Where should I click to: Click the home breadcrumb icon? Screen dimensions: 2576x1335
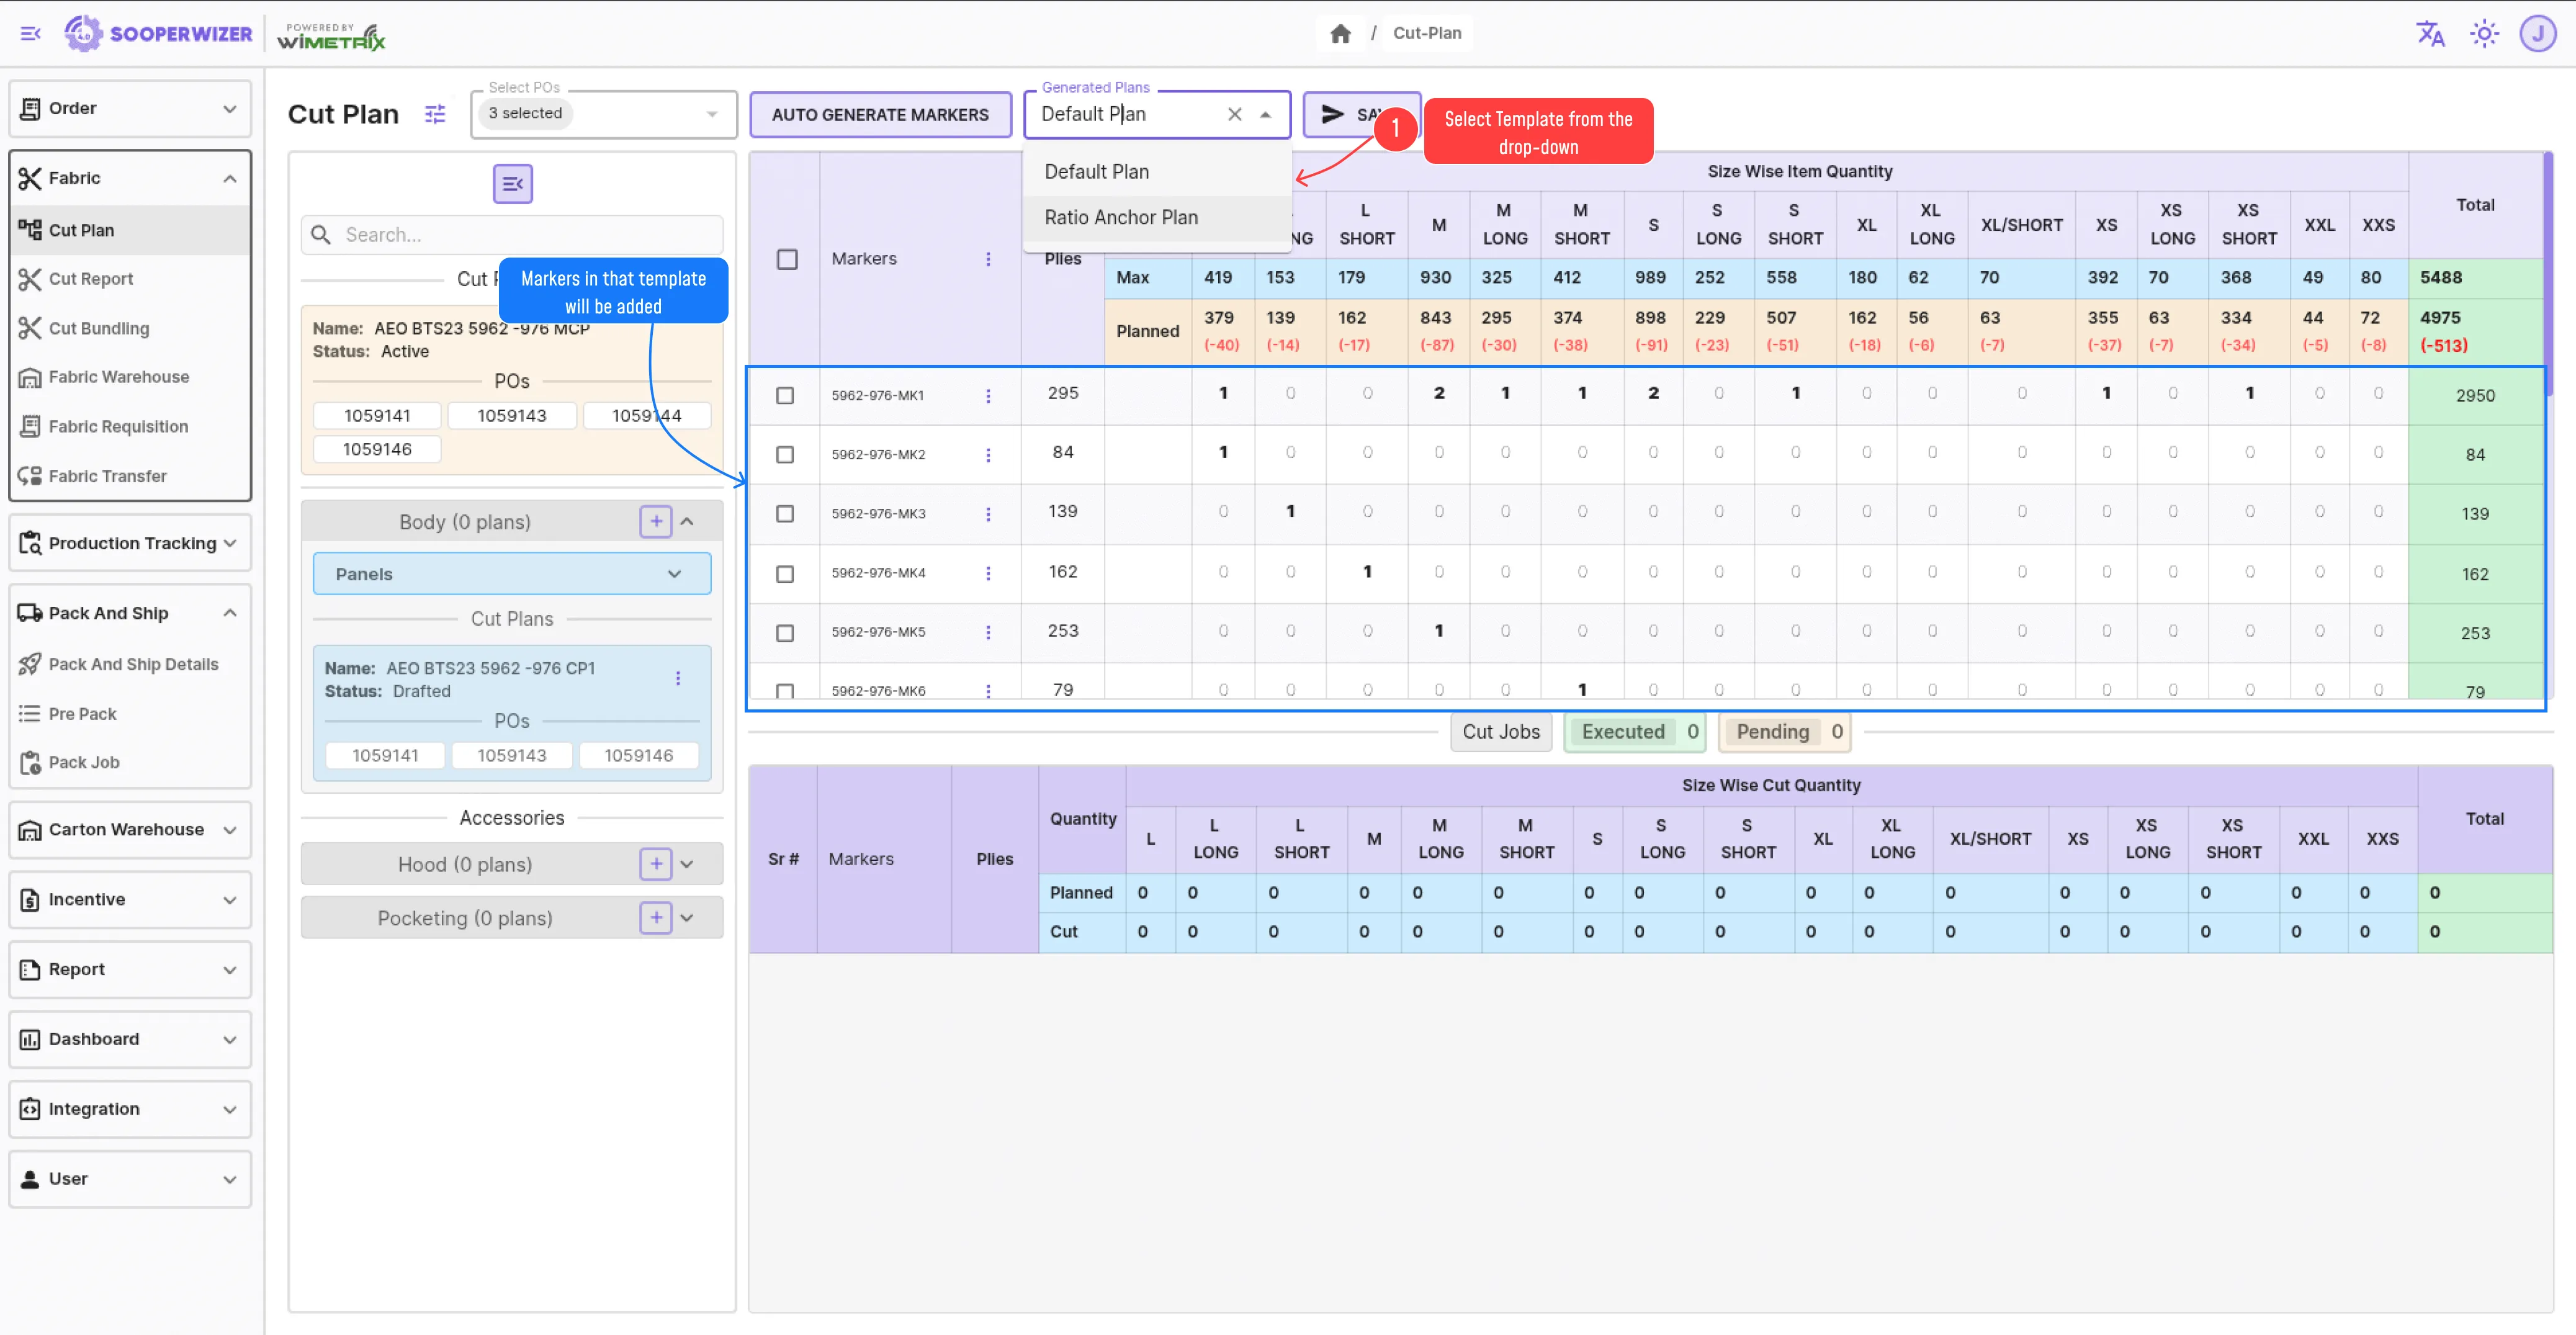pyautogui.click(x=1340, y=34)
